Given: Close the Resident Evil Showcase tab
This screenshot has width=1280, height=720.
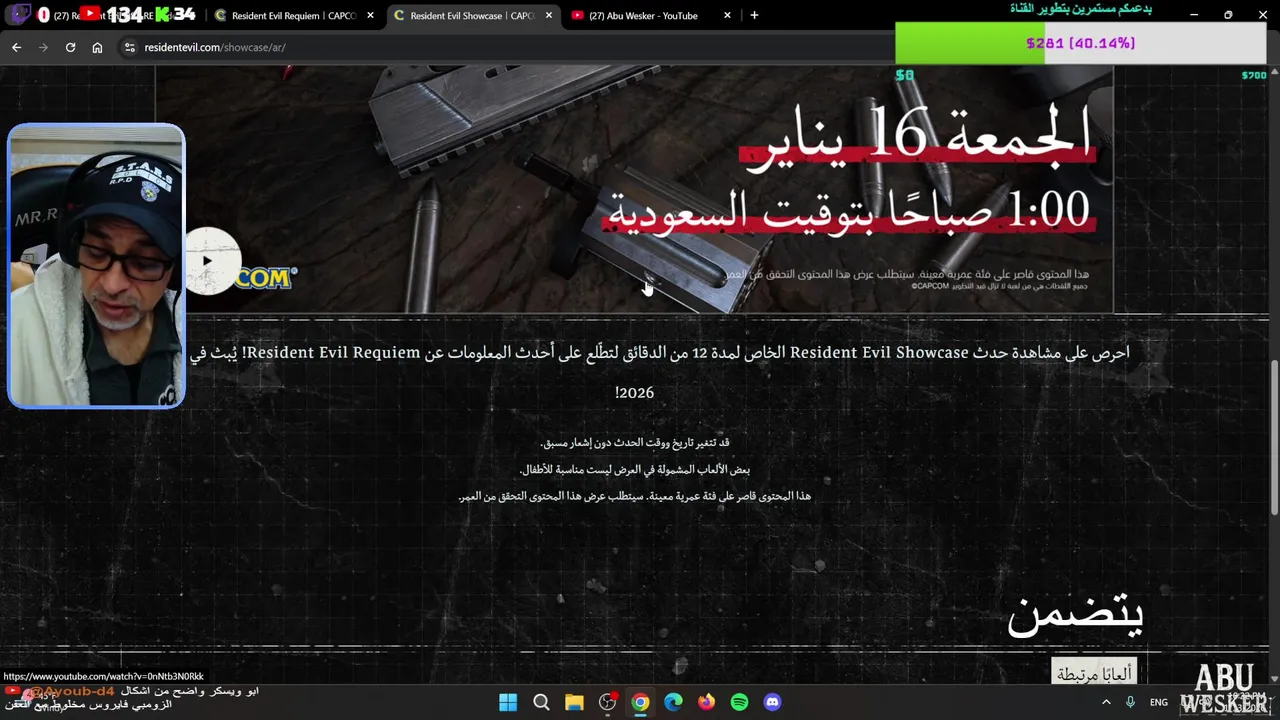Looking at the screenshot, I should 548,16.
